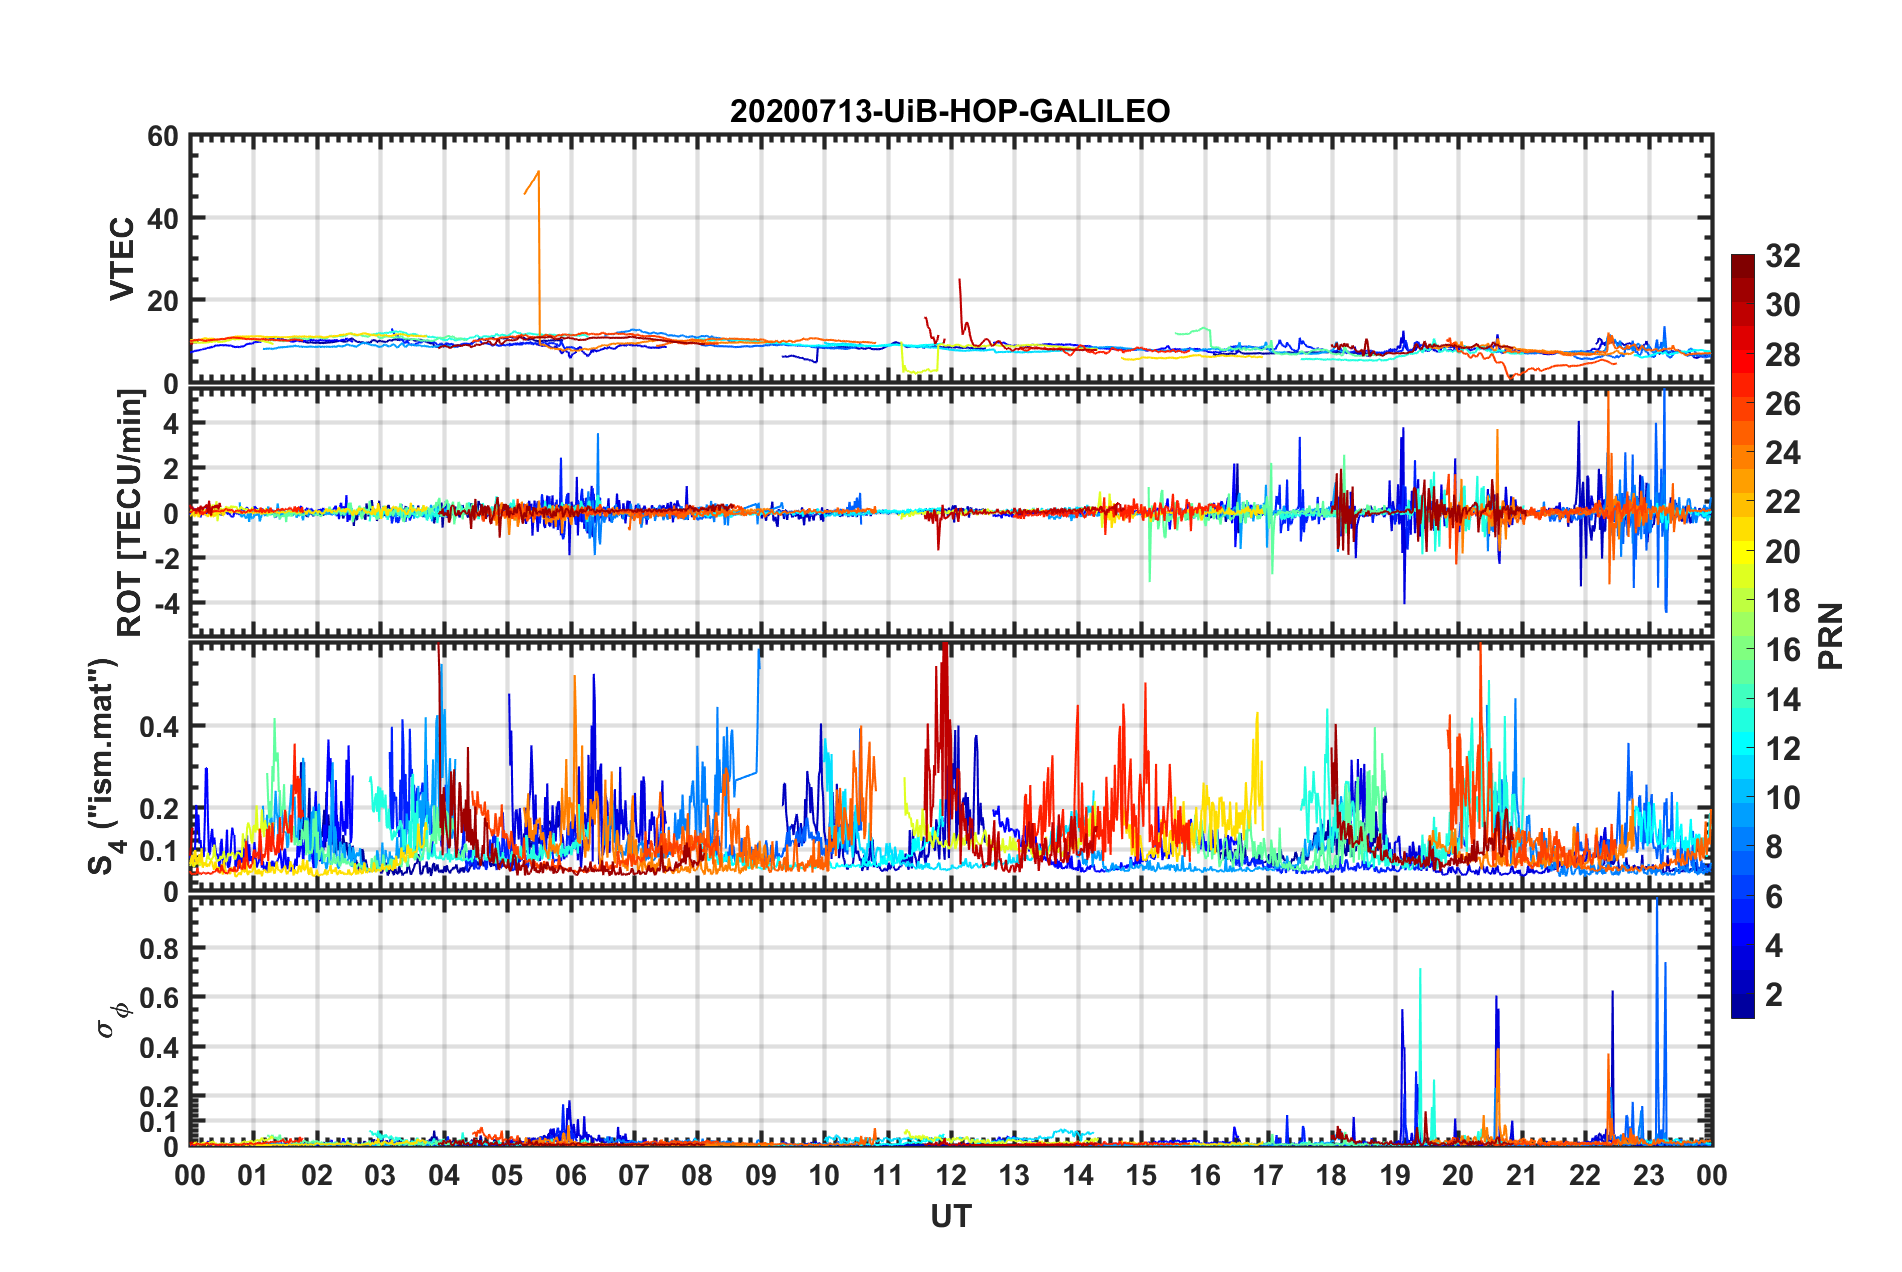The height and width of the screenshot is (1272, 1902).
Task: Click the dark red S4 peak near 12 UT
Action: (944, 700)
